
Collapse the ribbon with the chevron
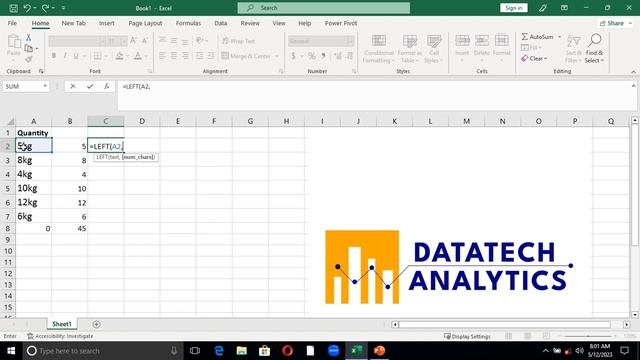click(633, 72)
